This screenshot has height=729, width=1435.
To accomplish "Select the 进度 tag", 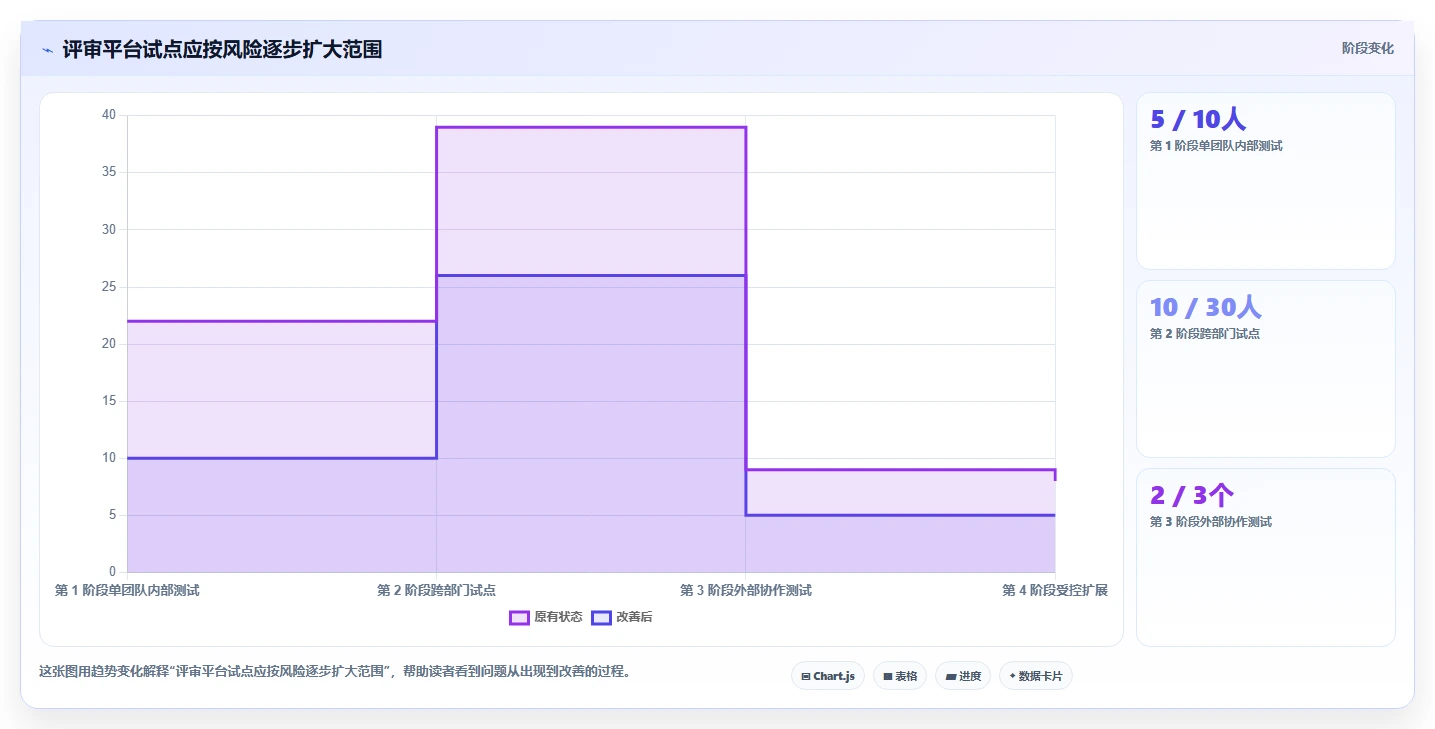I will pyautogui.click(x=963, y=676).
